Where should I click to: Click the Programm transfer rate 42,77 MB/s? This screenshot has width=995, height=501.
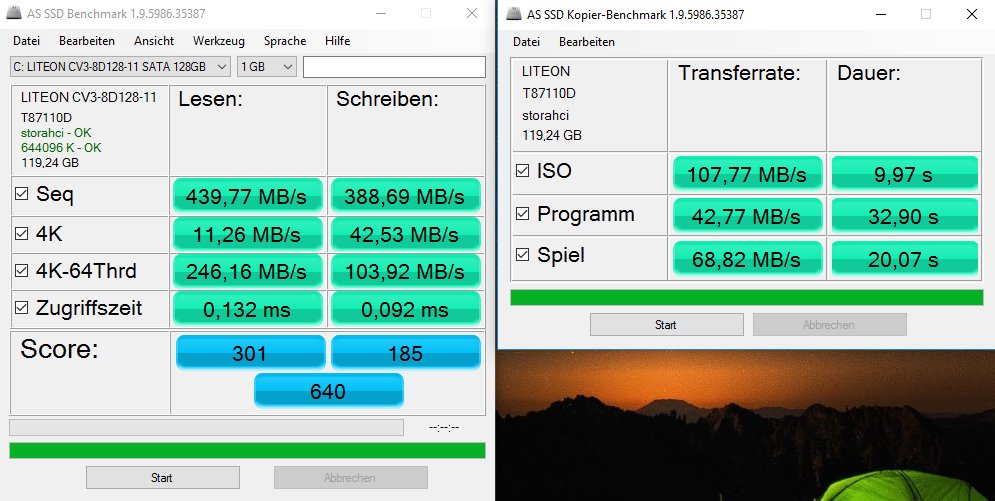748,216
